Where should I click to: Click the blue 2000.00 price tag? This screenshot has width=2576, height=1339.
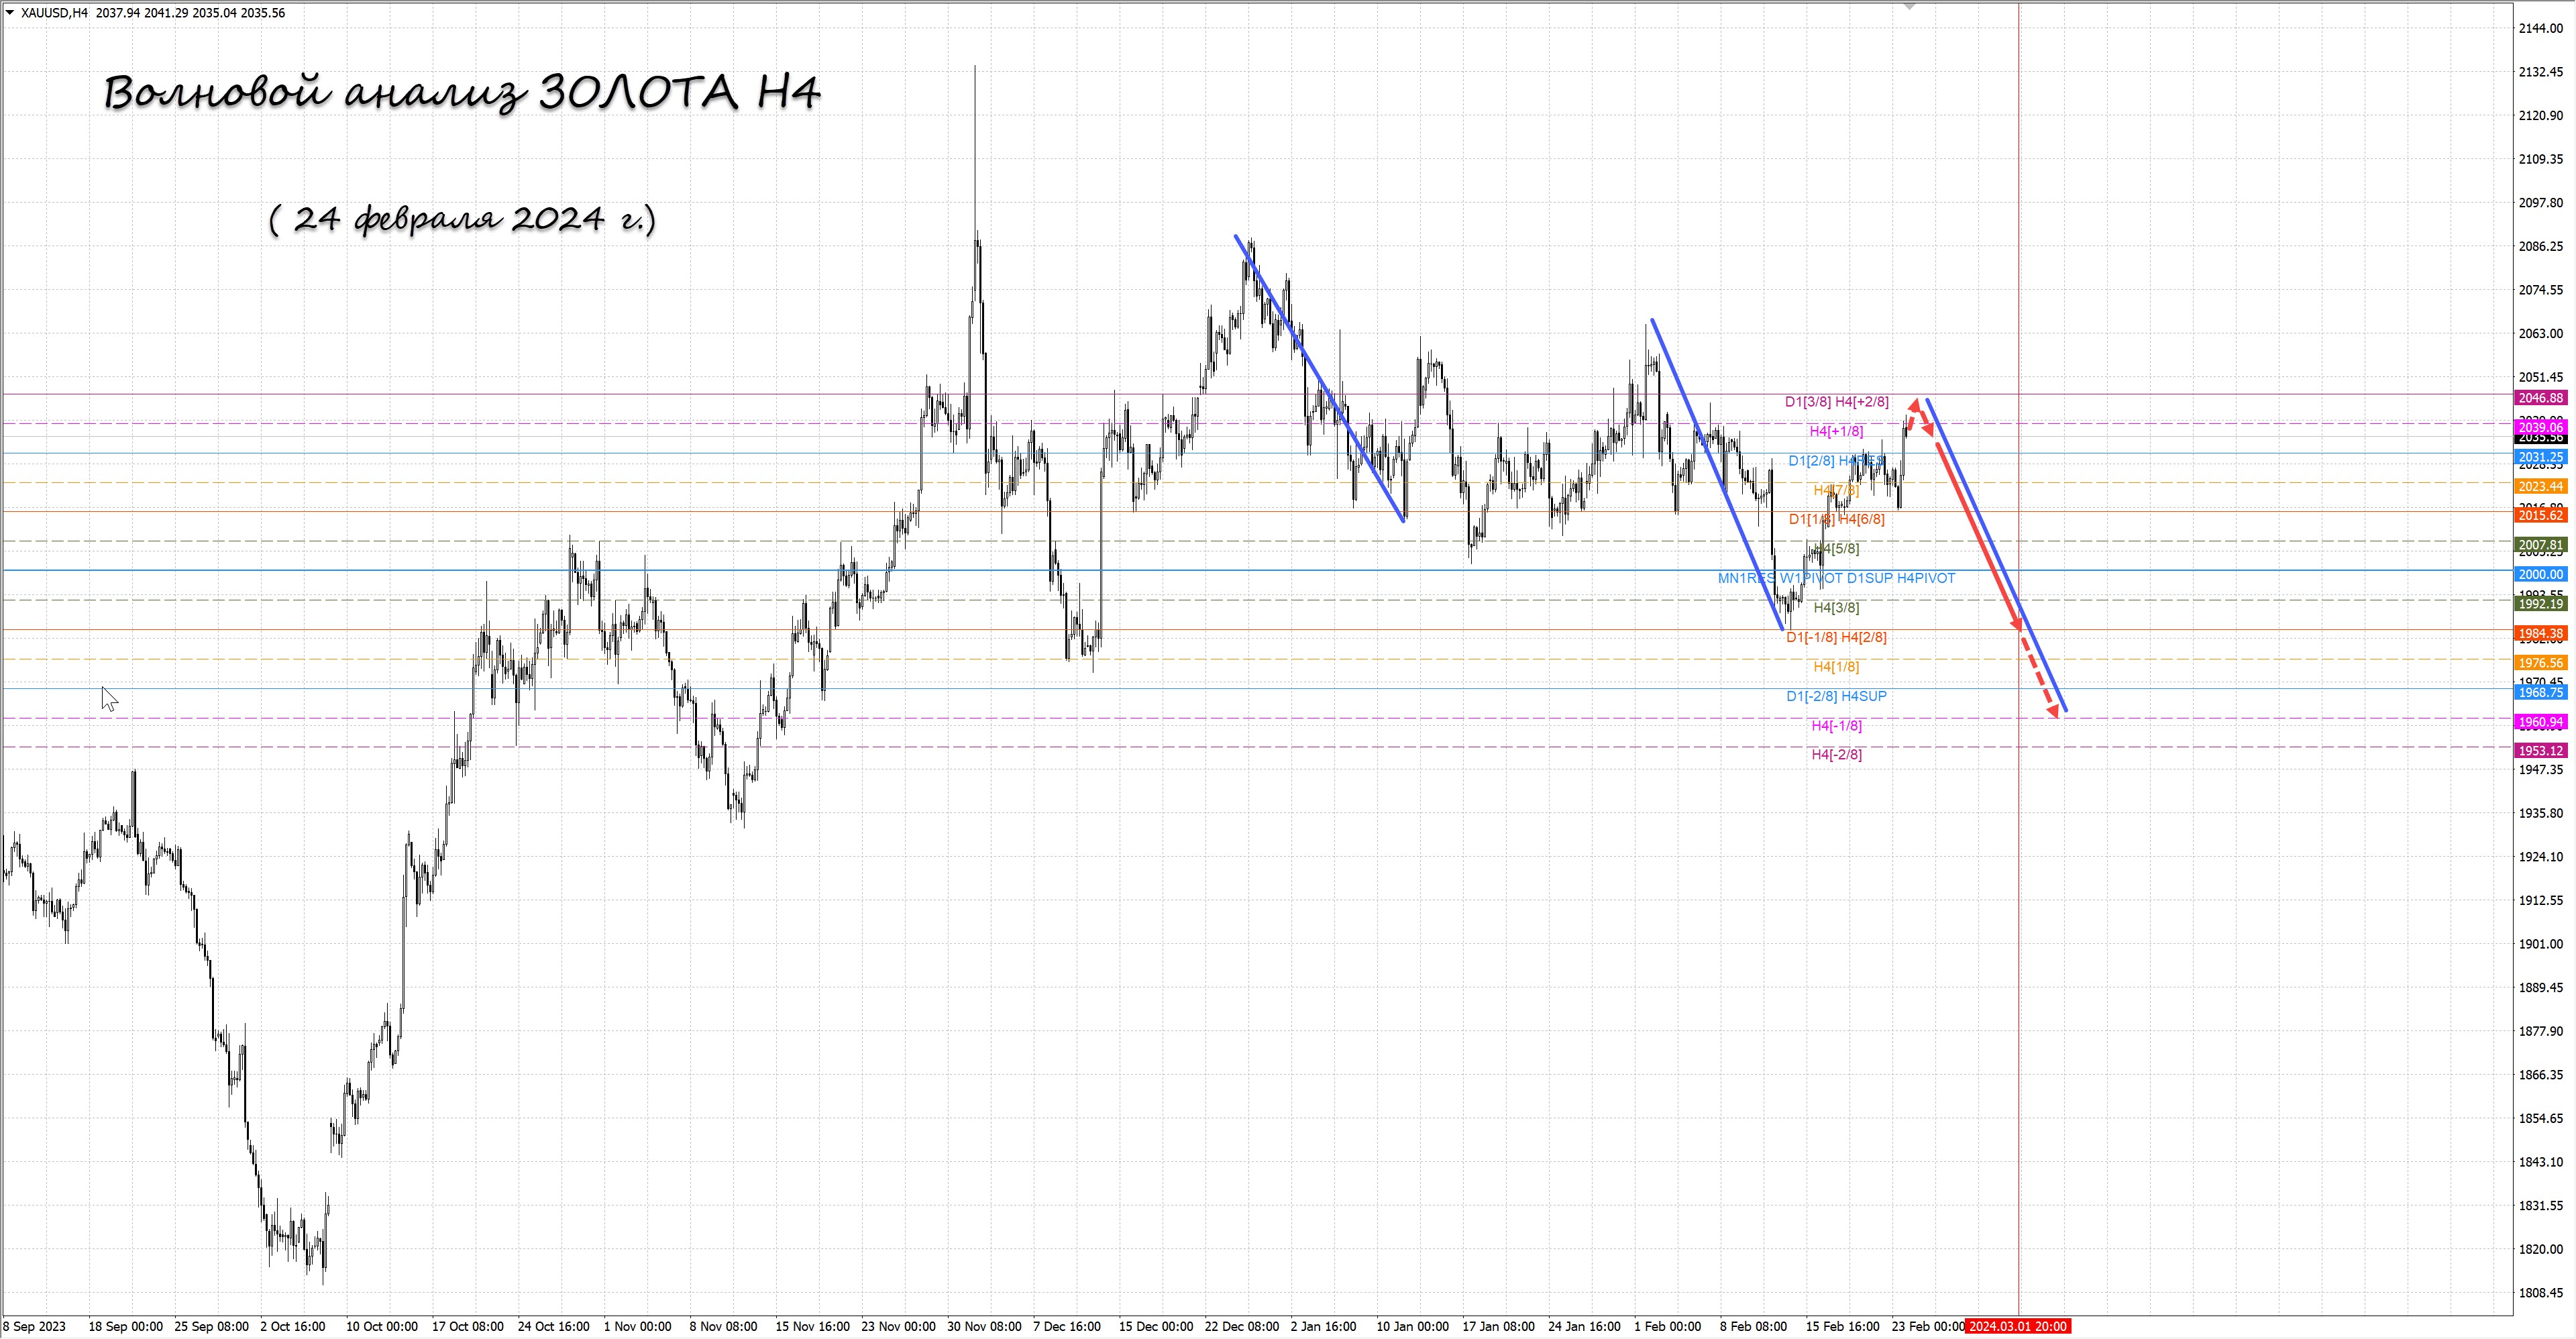pyautogui.click(x=2540, y=574)
